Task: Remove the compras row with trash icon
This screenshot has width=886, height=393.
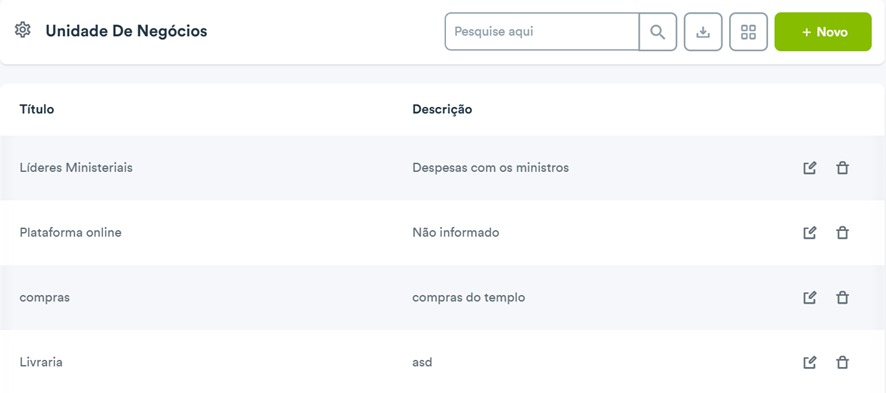Action: [842, 298]
